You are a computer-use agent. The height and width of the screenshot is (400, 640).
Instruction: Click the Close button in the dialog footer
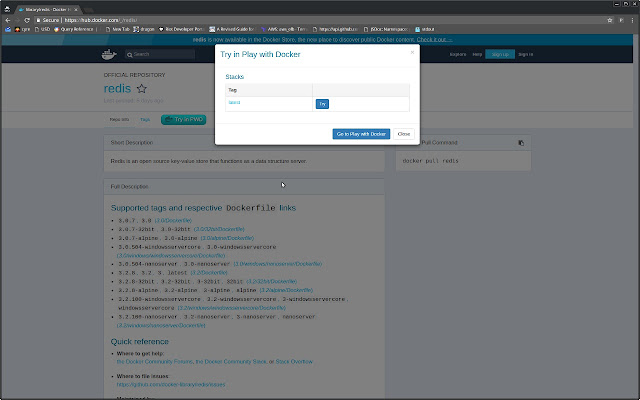pyautogui.click(x=404, y=134)
